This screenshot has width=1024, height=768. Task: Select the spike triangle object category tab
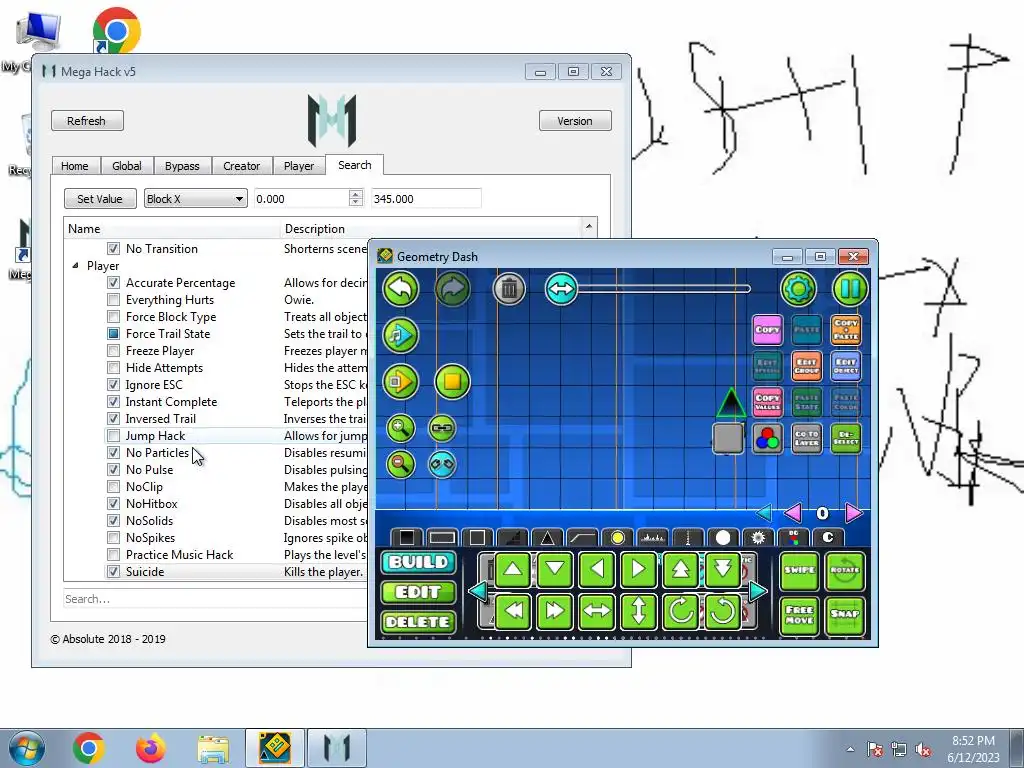[547, 537]
